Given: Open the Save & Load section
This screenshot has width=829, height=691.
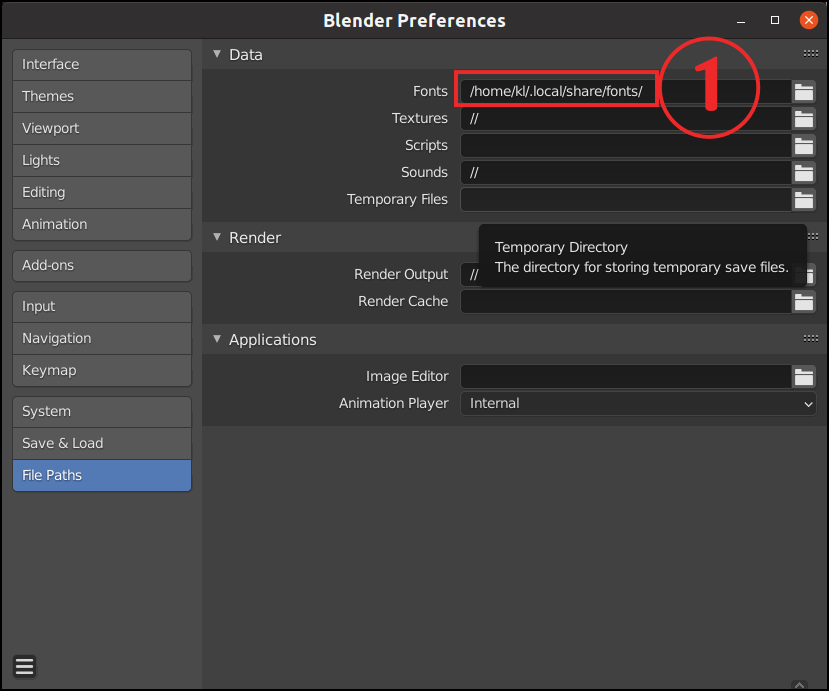Looking at the screenshot, I should [x=102, y=443].
